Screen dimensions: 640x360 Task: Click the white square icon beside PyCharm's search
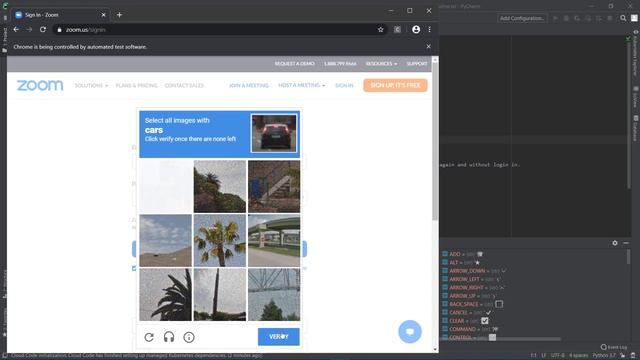[634, 18]
